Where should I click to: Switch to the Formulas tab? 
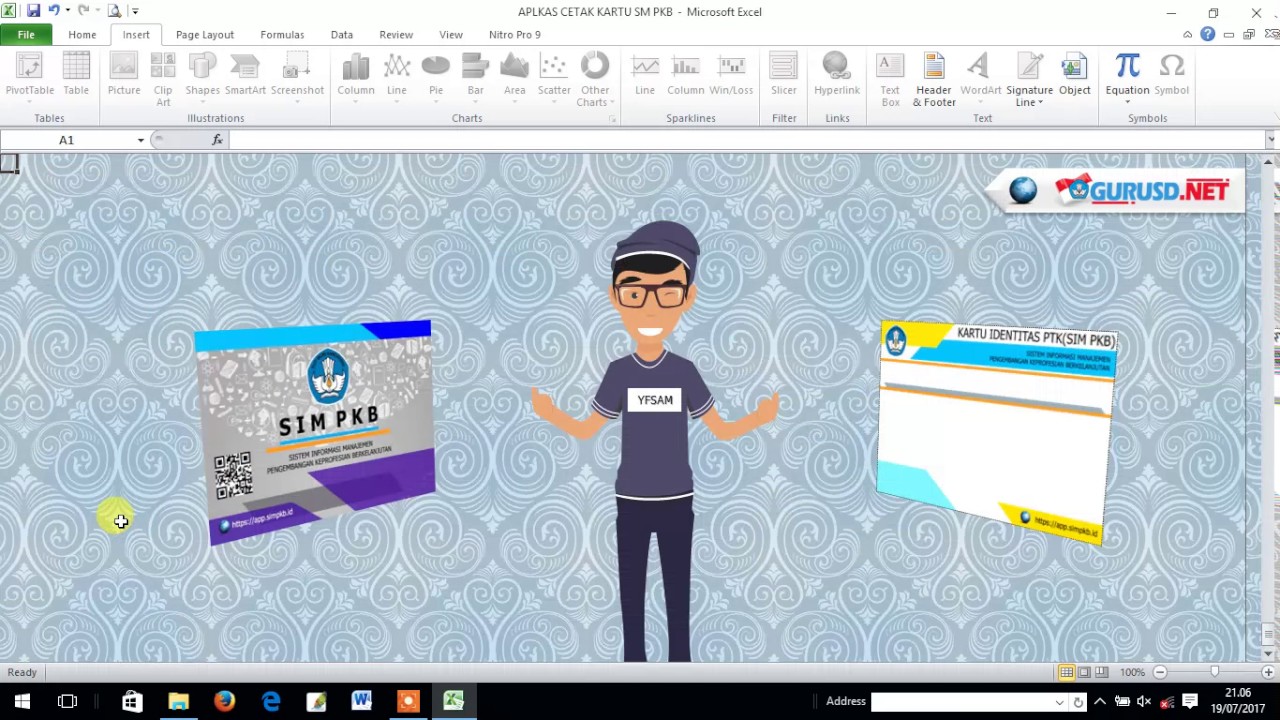[x=282, y=35]
